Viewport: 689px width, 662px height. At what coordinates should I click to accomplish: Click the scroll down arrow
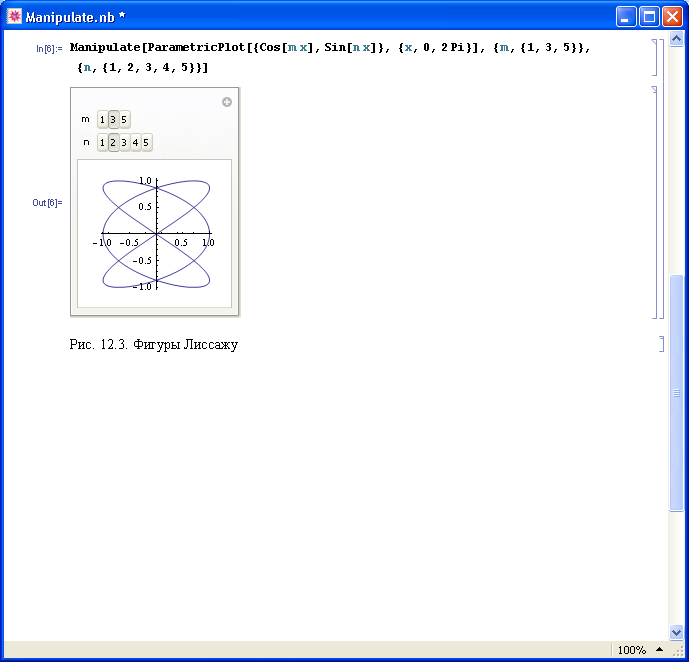676,632
